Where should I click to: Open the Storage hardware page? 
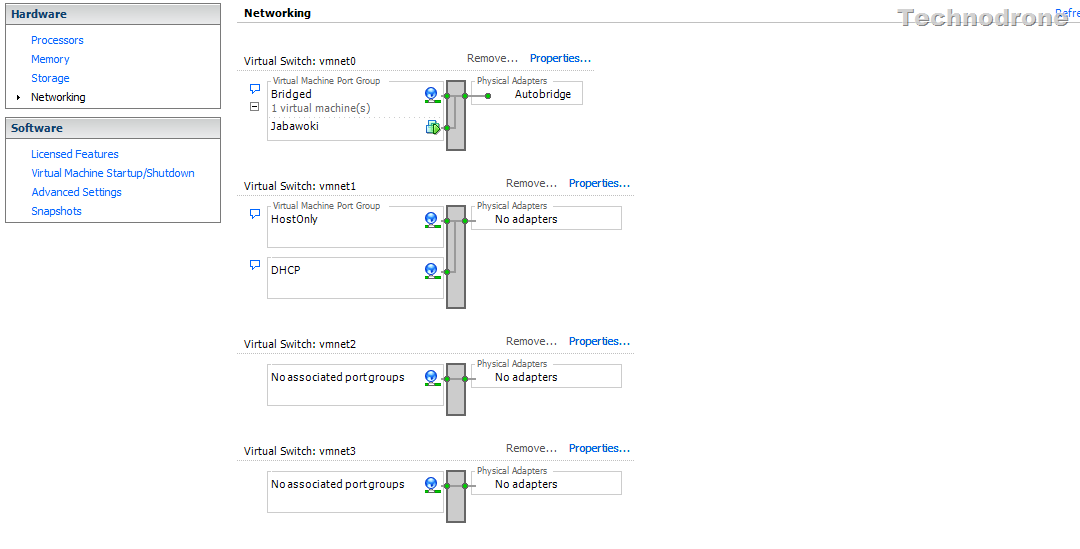pos(50,78)
